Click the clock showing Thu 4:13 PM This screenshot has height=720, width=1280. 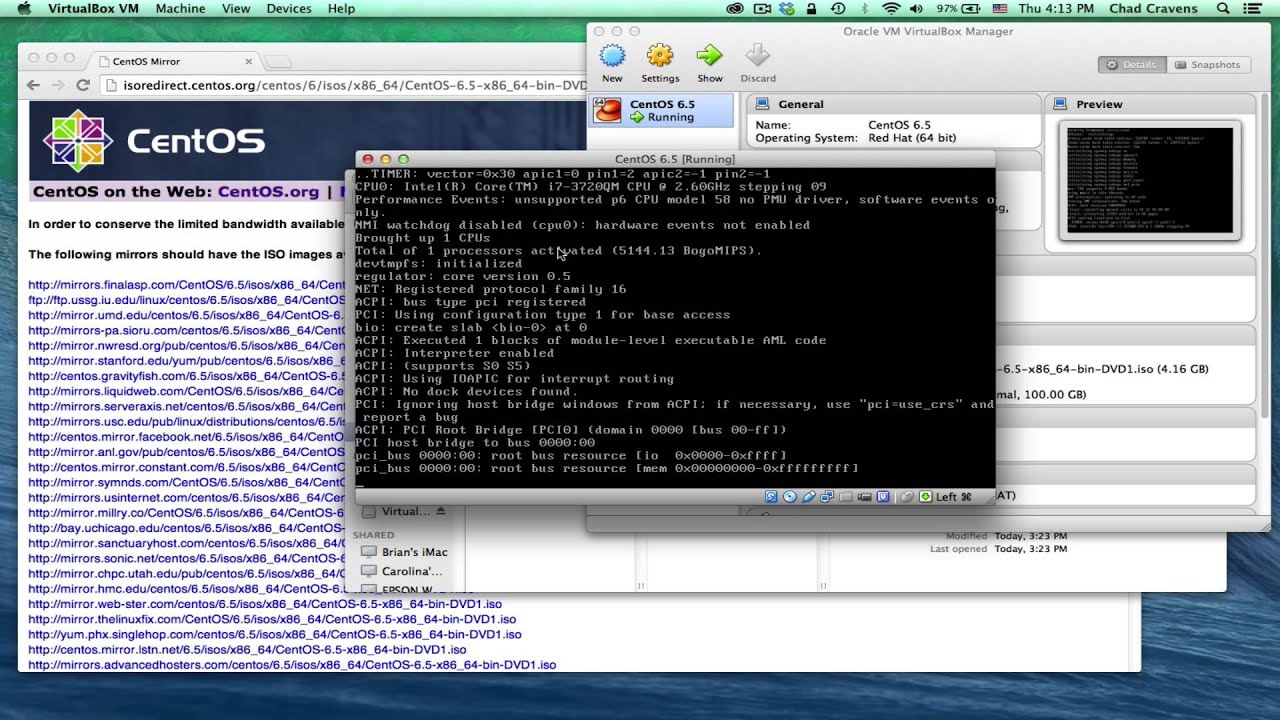coord(1056,8)
